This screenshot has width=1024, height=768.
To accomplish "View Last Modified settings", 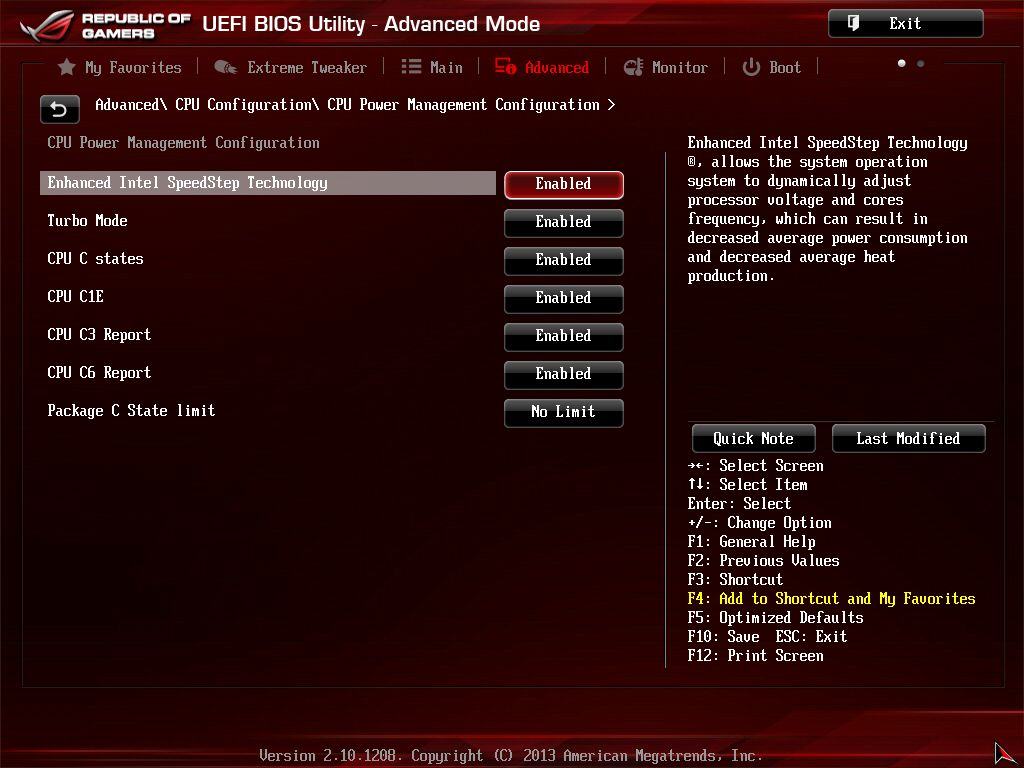I will click(908, 438).
